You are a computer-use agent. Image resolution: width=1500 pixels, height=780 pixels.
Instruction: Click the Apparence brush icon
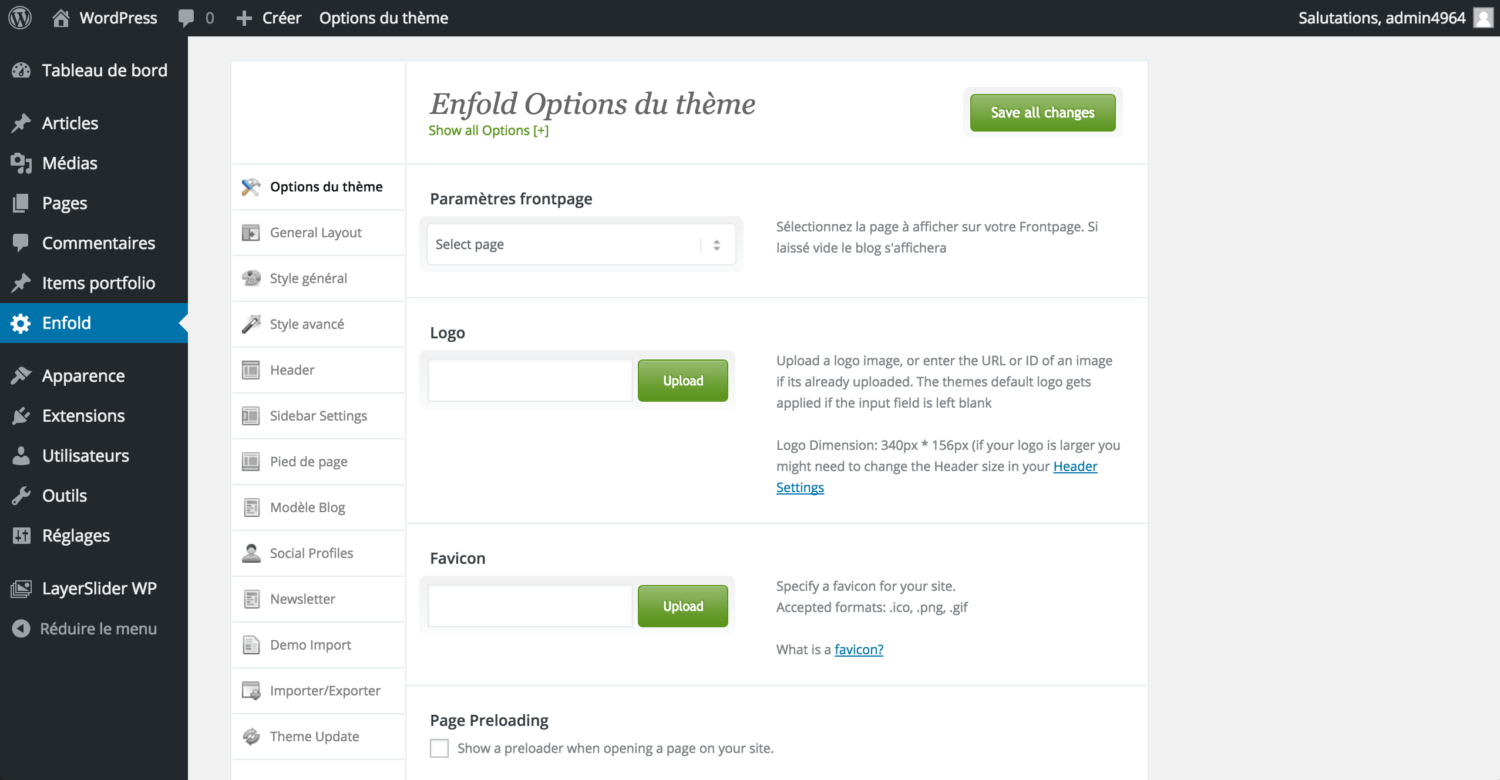21,376
